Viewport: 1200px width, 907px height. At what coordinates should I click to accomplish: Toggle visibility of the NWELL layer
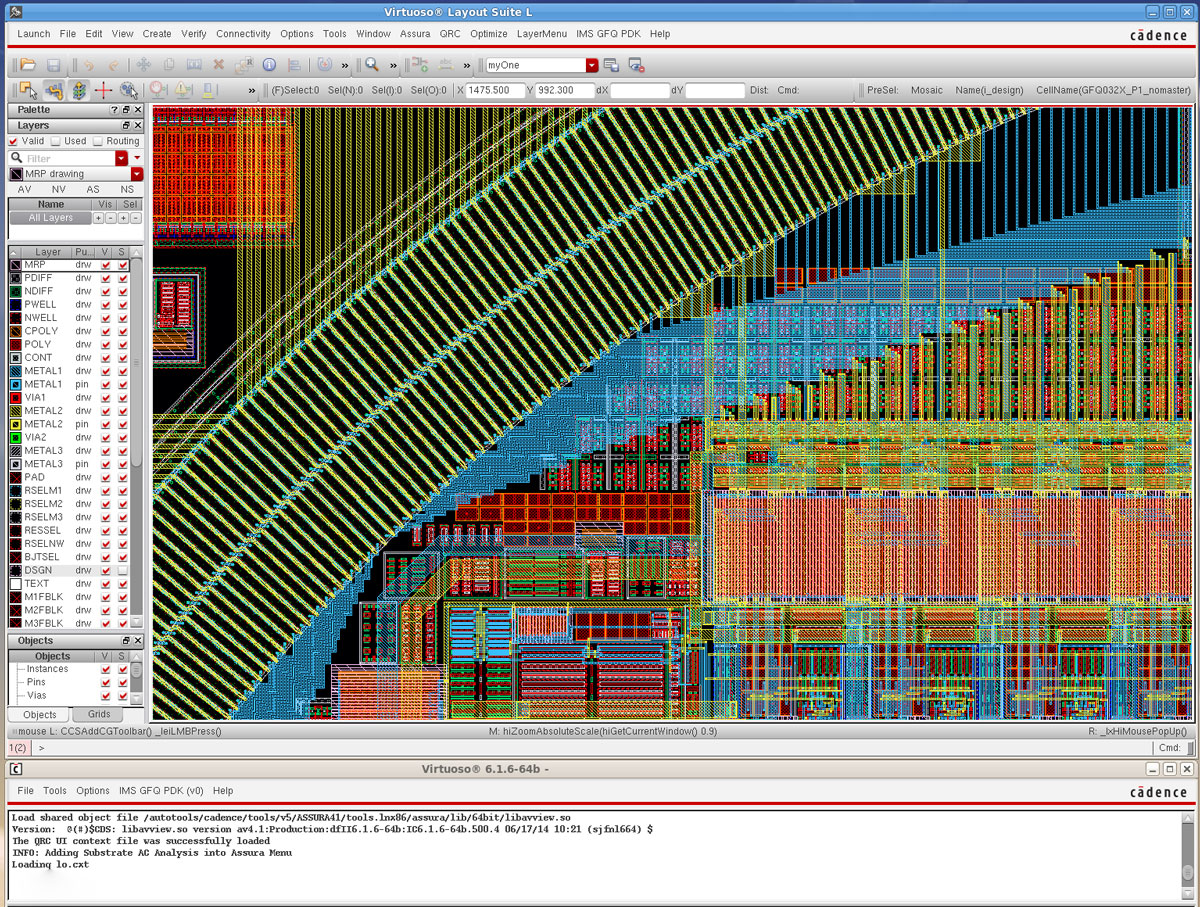coord(106,318)
